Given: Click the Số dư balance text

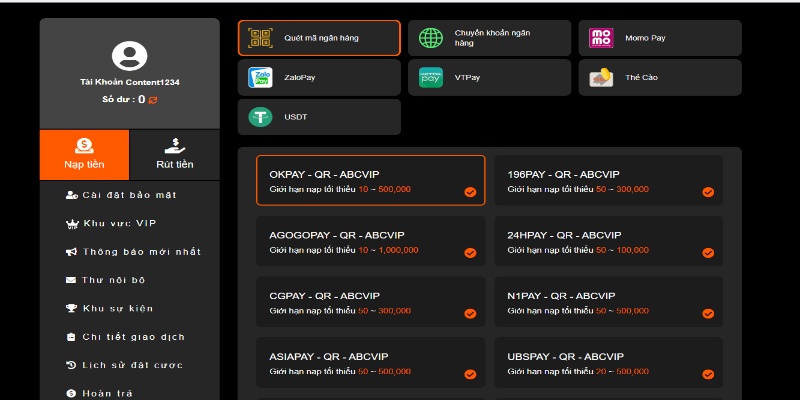Looking at the screenshot, I should [x=123, y=99].
